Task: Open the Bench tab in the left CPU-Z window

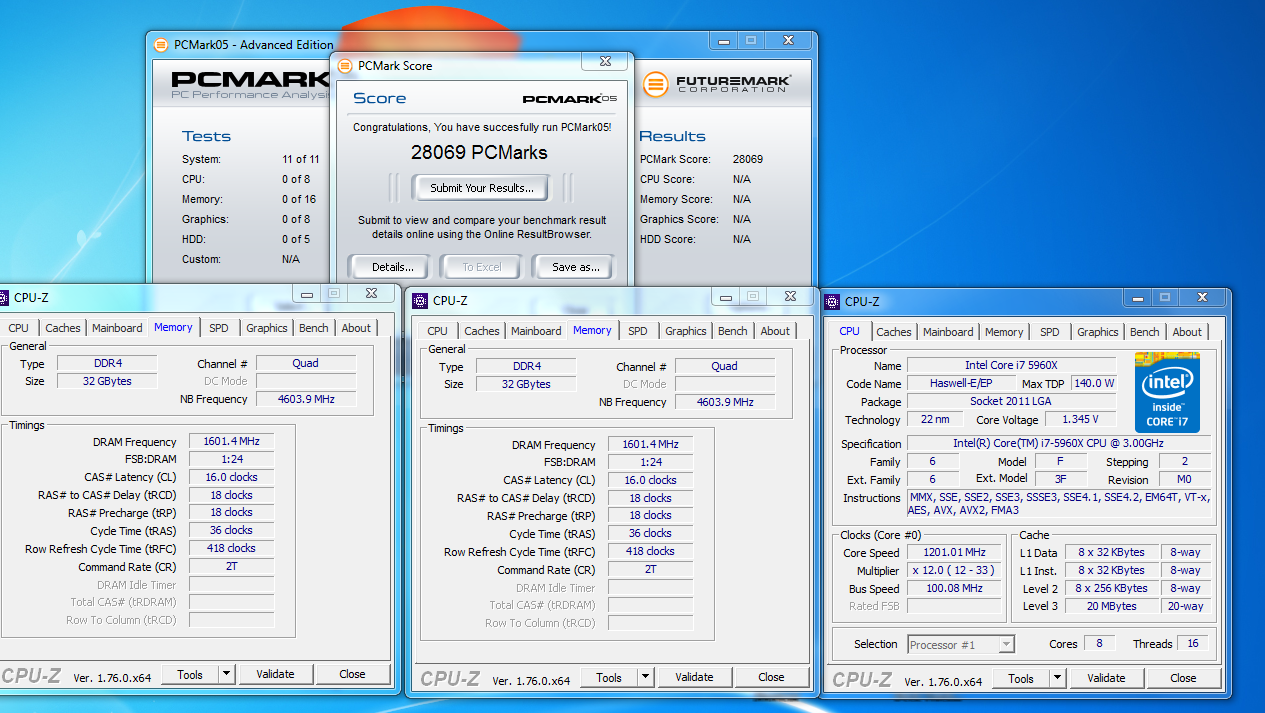Action: tap(314, 328)
